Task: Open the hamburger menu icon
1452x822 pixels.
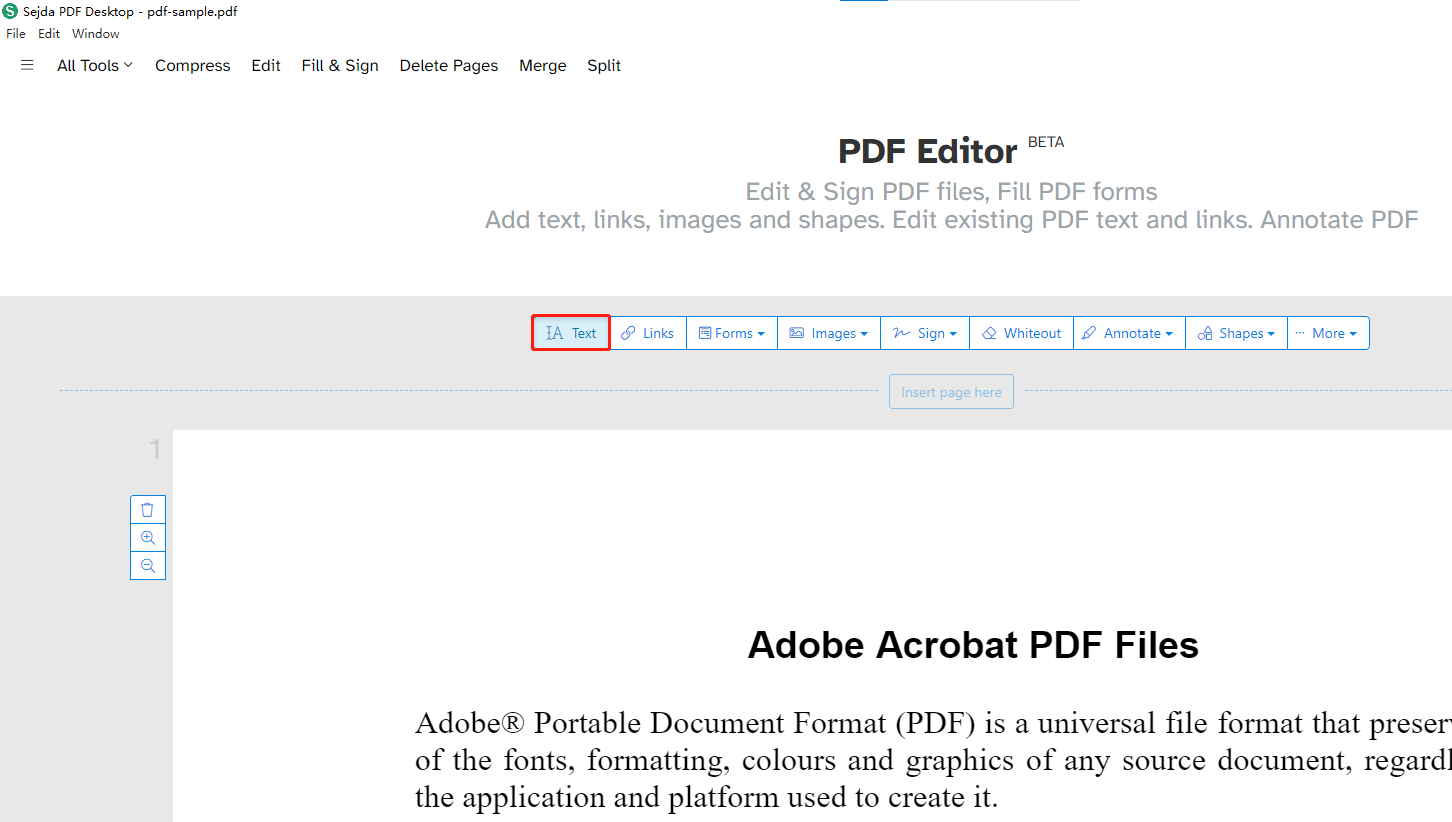Action: click(27, 65)
